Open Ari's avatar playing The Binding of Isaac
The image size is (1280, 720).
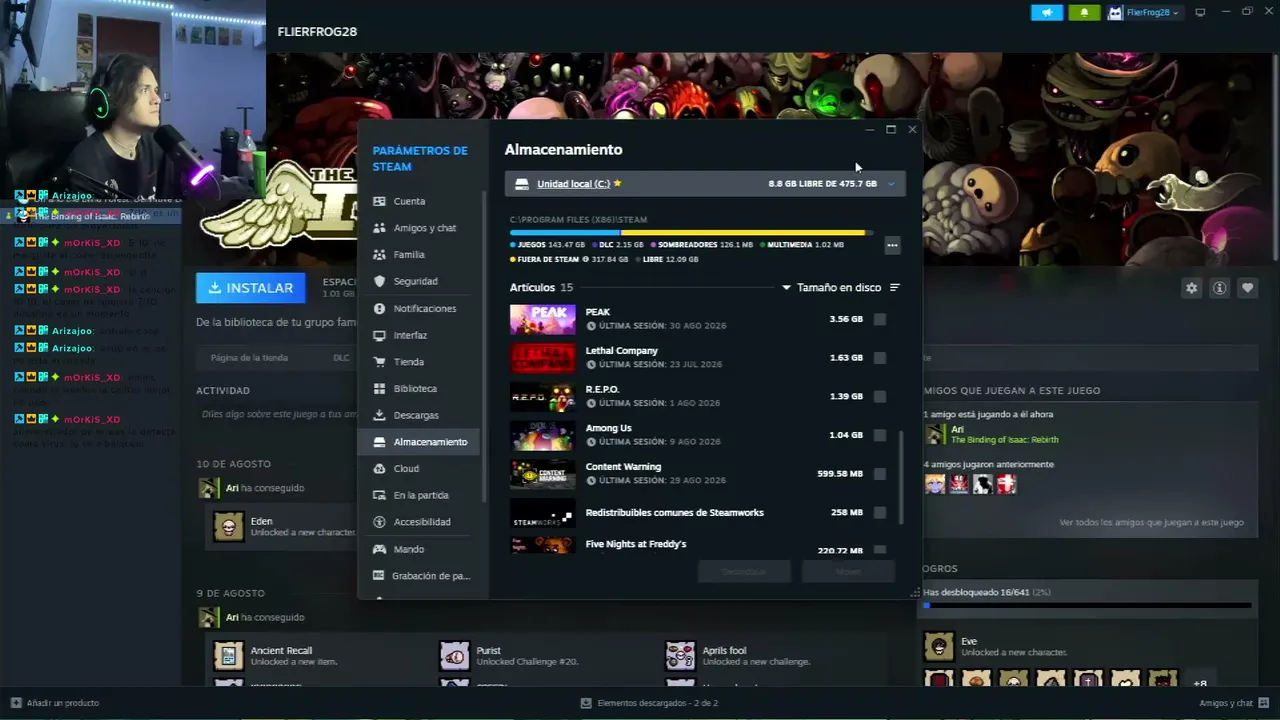tap(935, 434)
